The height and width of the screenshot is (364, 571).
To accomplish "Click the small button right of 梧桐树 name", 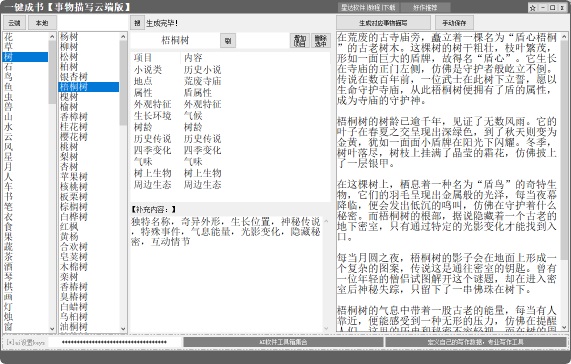I will pos(228,40).
